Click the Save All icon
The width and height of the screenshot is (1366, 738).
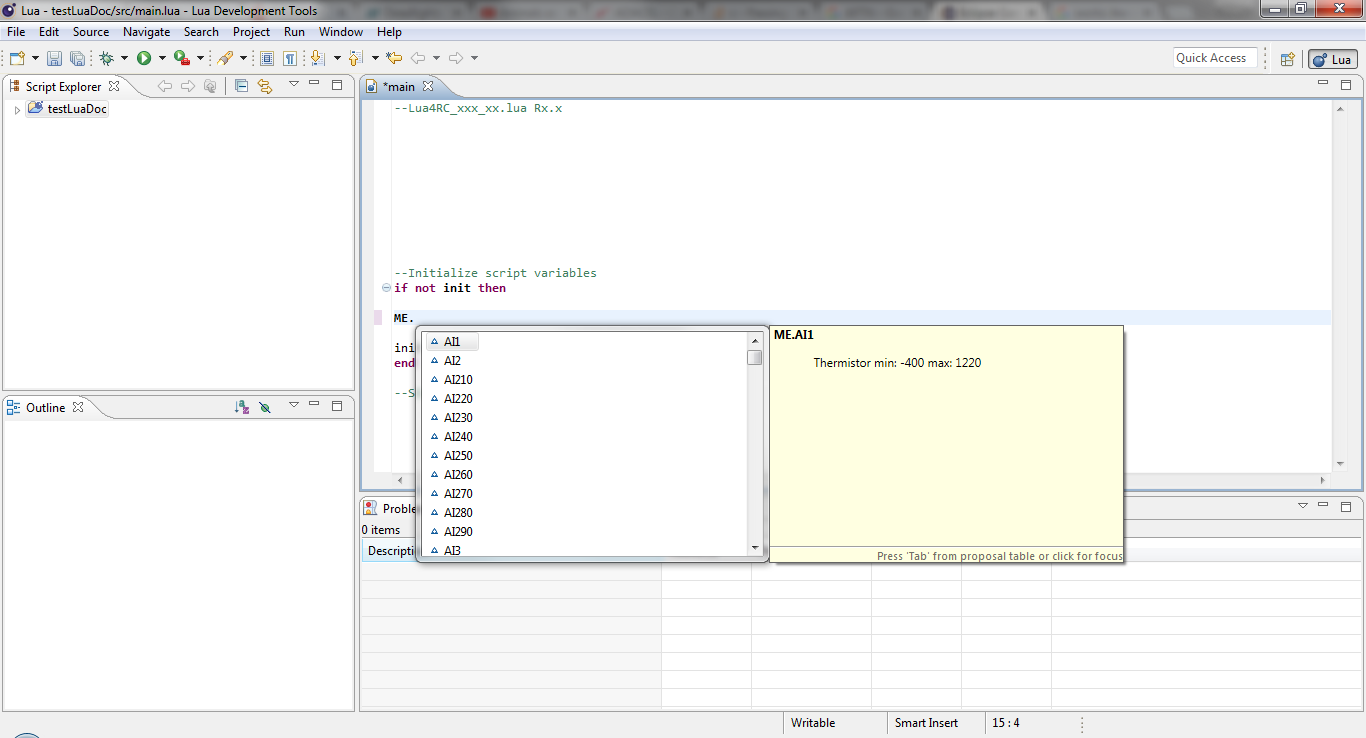[x=76, y=58]
